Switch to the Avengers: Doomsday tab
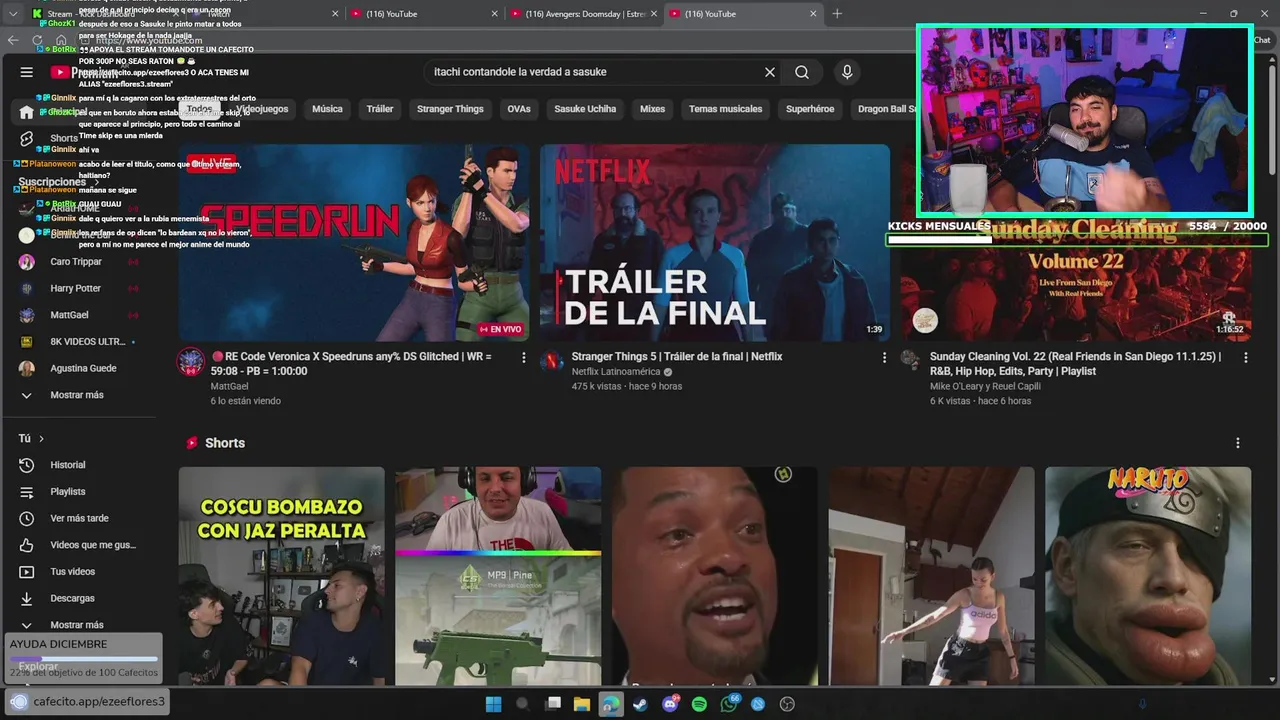 coord(585,14)
